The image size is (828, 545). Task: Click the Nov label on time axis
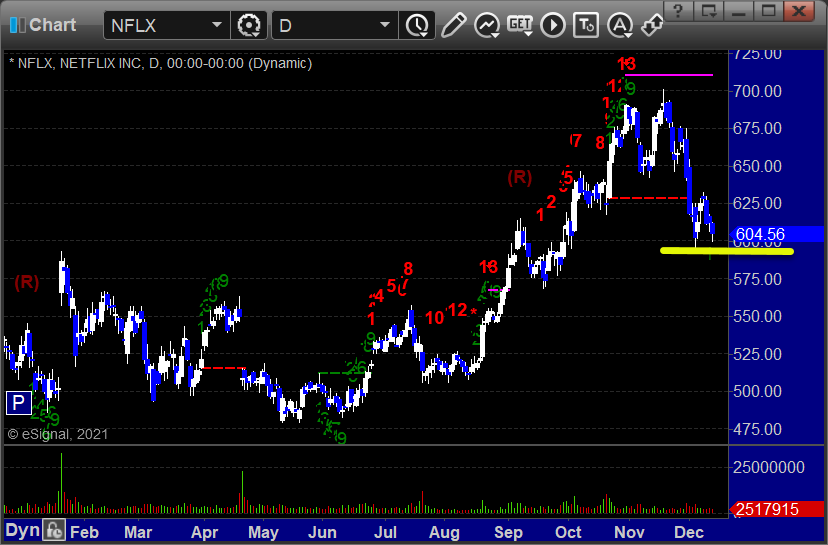point(629,532)
